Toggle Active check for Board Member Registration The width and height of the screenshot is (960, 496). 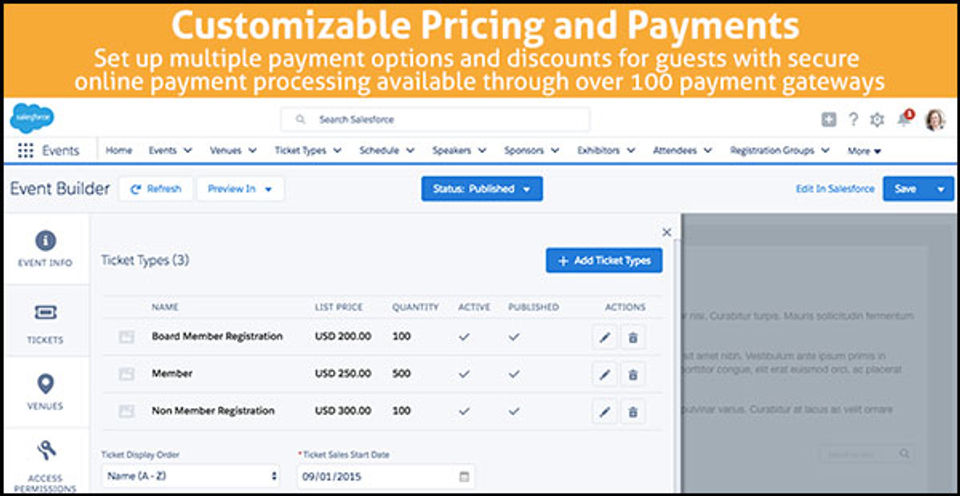[x=465, y=336]
